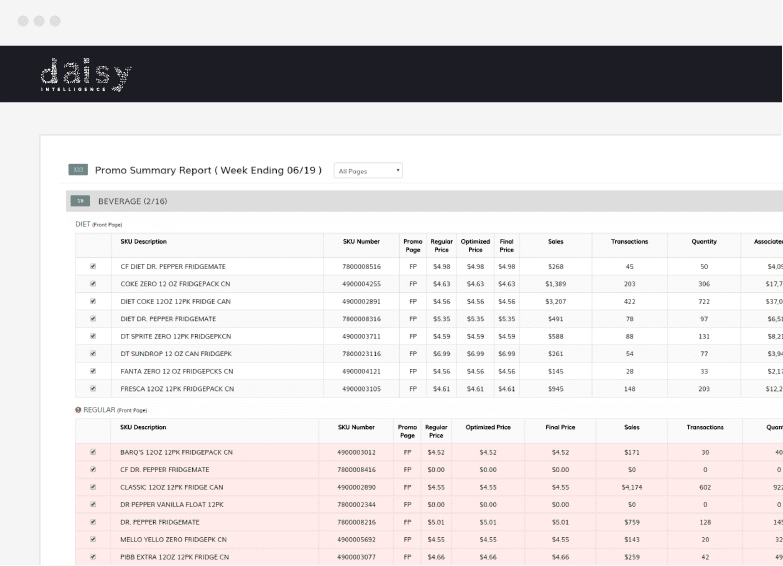Toggle checkbox for BARQ'S 12OZ 12PK FRIDGEPACK CN

[93, 452]
